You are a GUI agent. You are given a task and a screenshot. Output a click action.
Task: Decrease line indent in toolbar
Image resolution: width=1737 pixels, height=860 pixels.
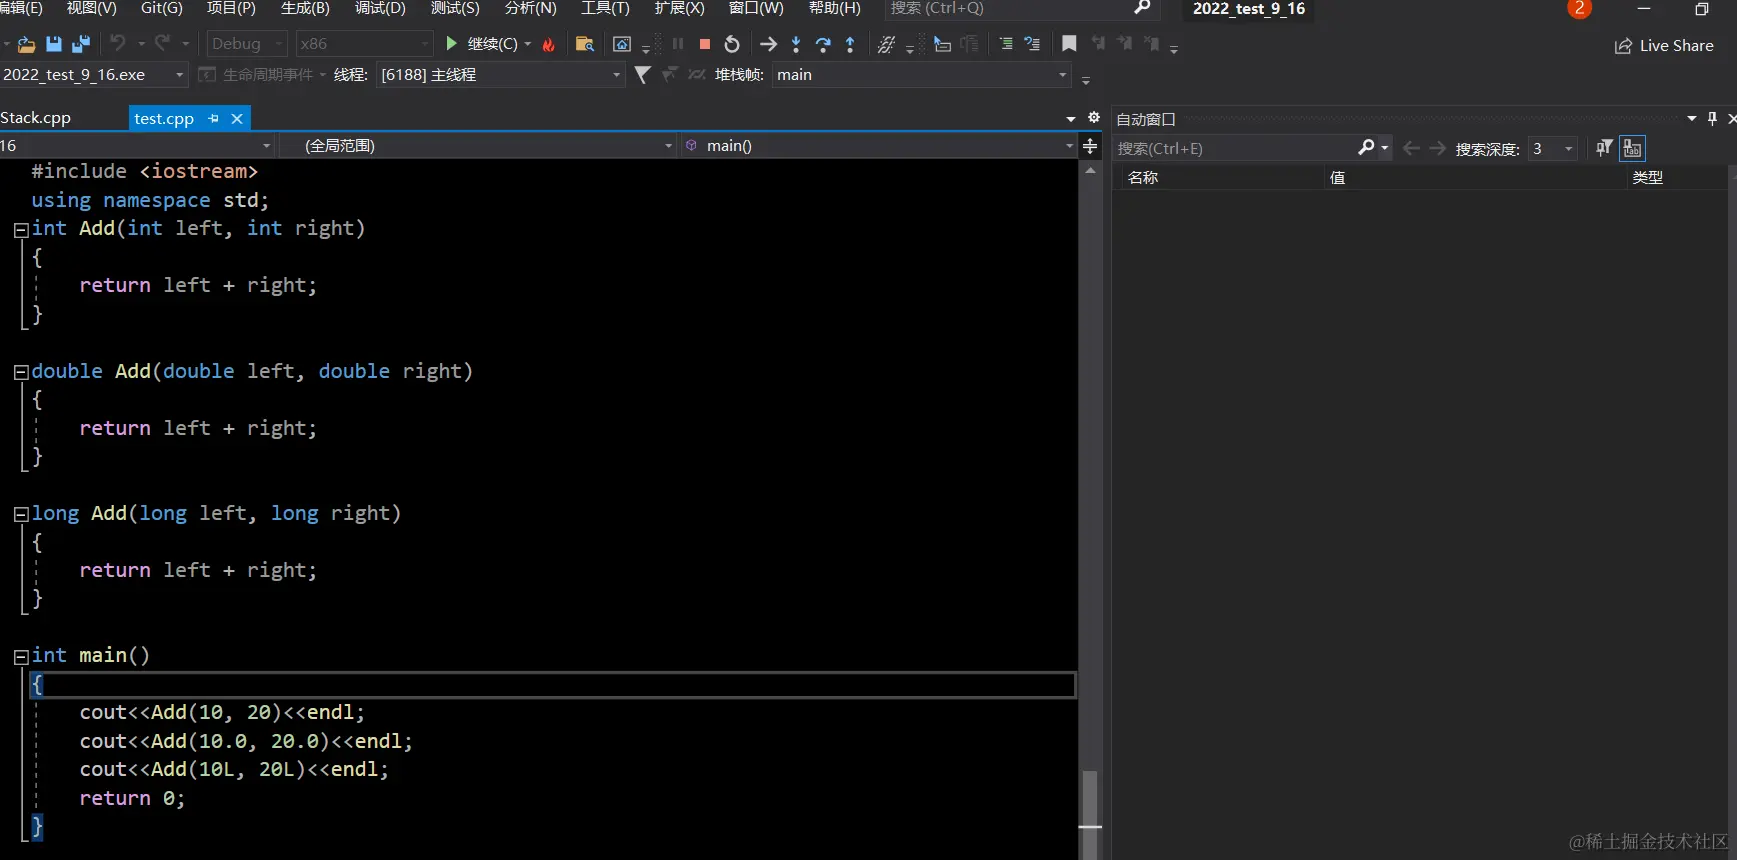point(1006,44)
